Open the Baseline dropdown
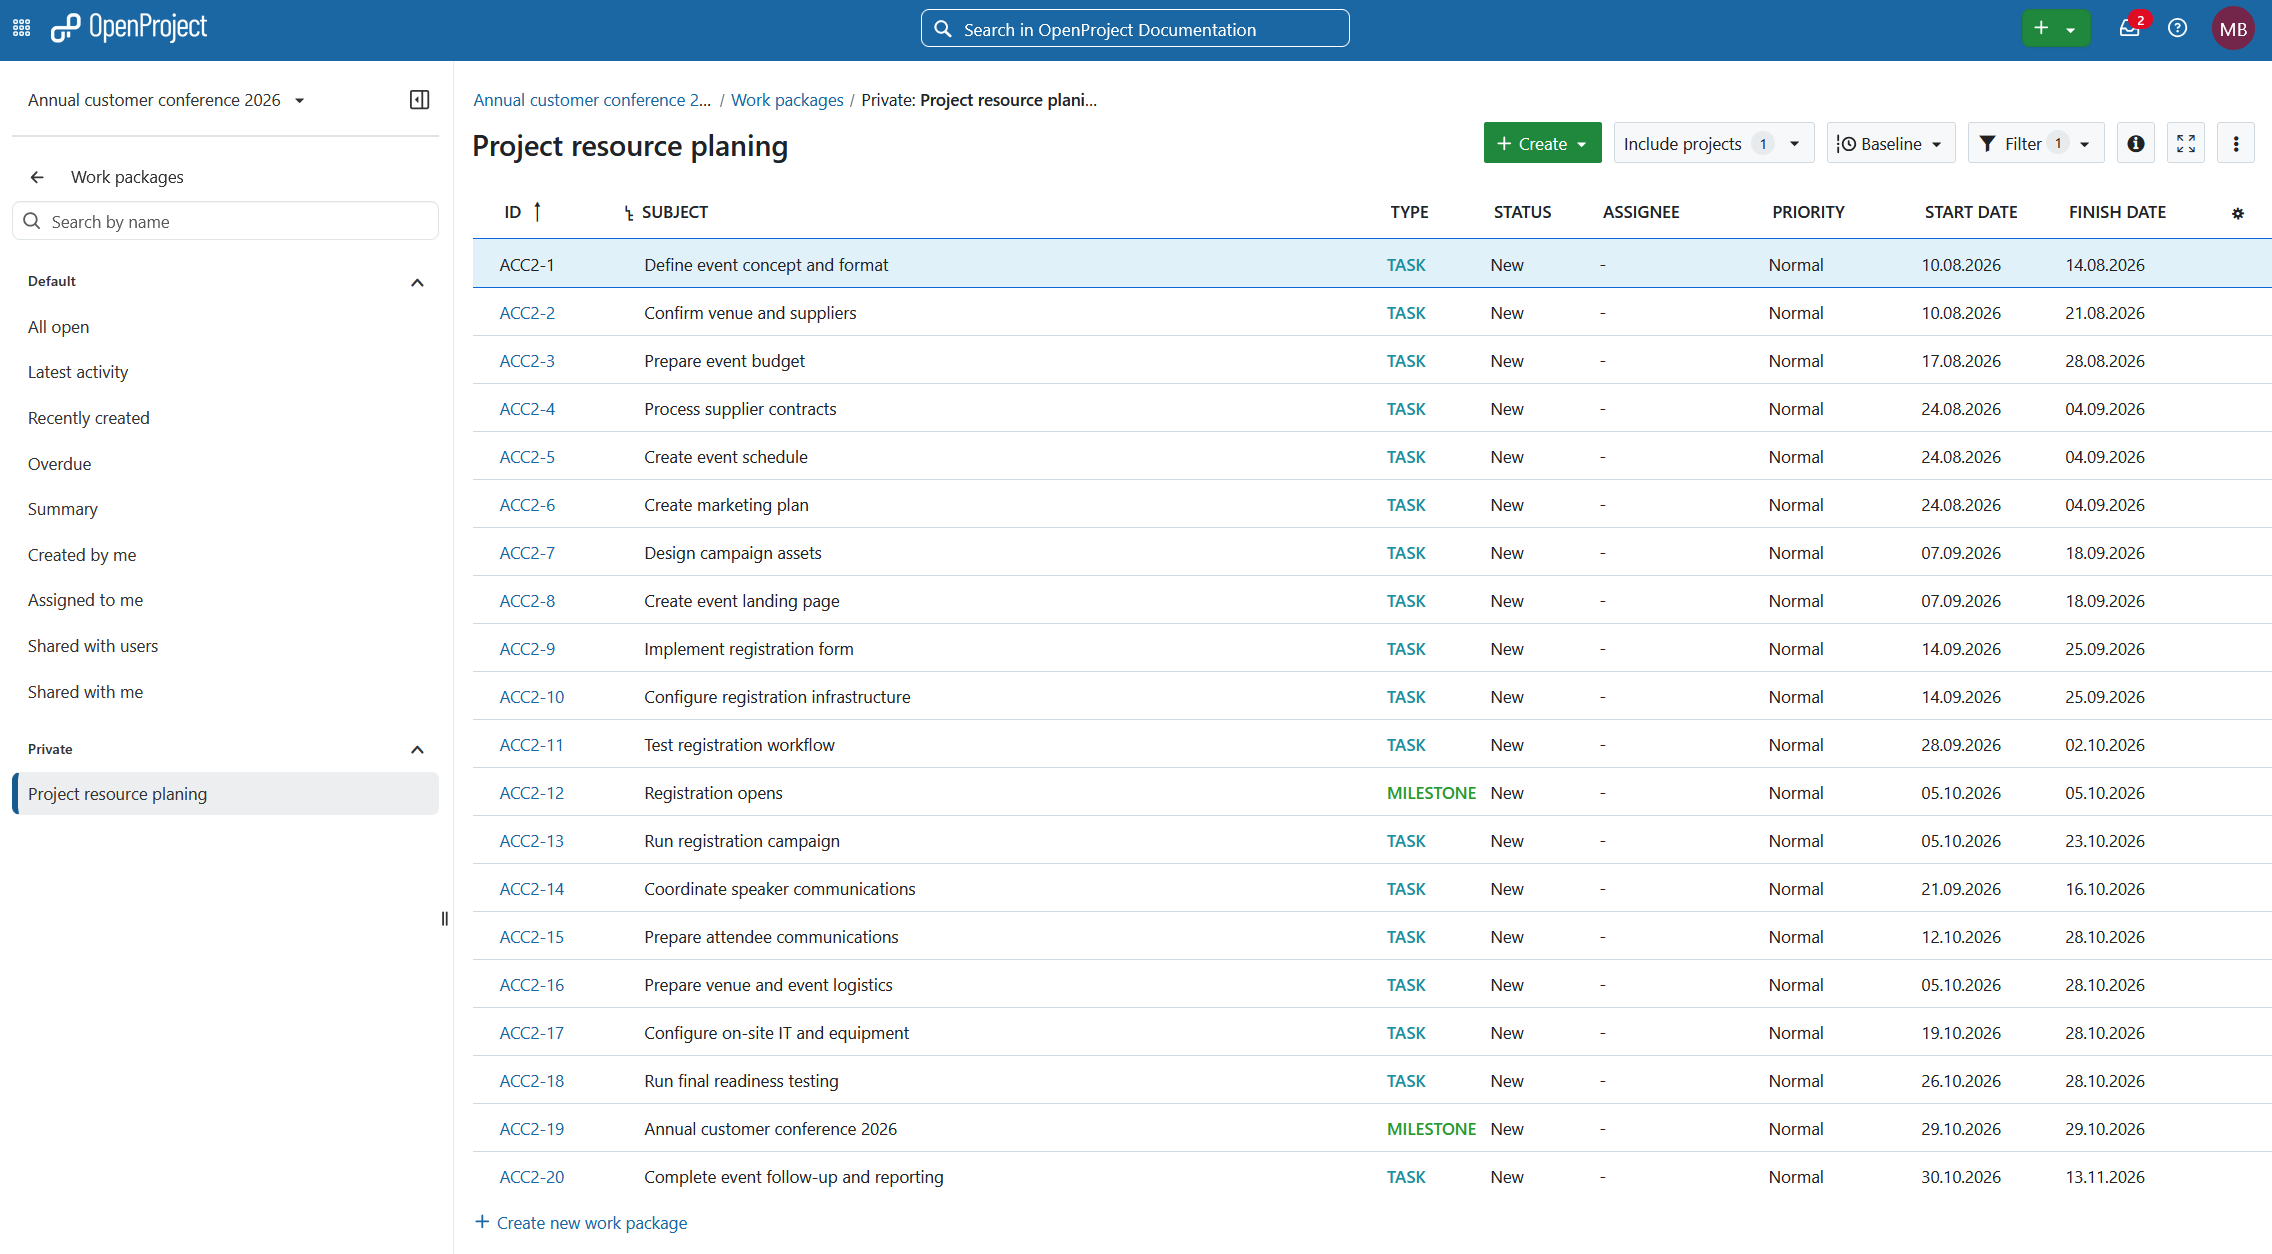 [1890, 143]
